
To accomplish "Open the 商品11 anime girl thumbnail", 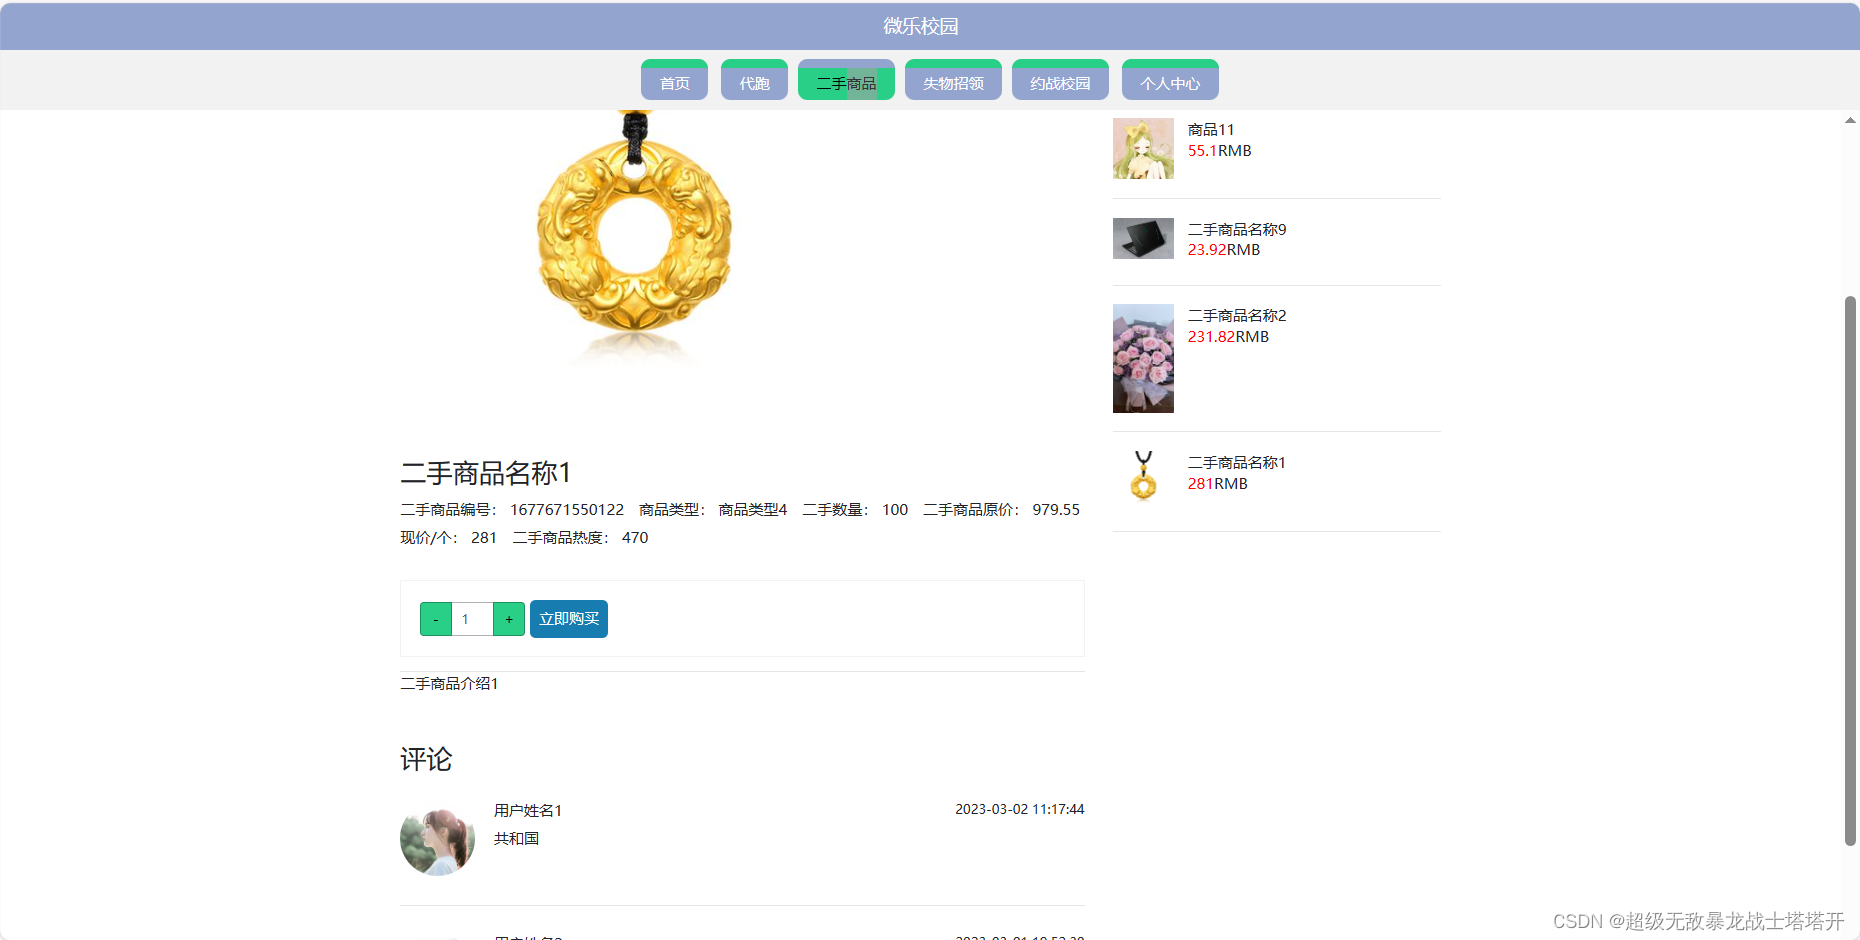I will click(x=1143, y=148).
